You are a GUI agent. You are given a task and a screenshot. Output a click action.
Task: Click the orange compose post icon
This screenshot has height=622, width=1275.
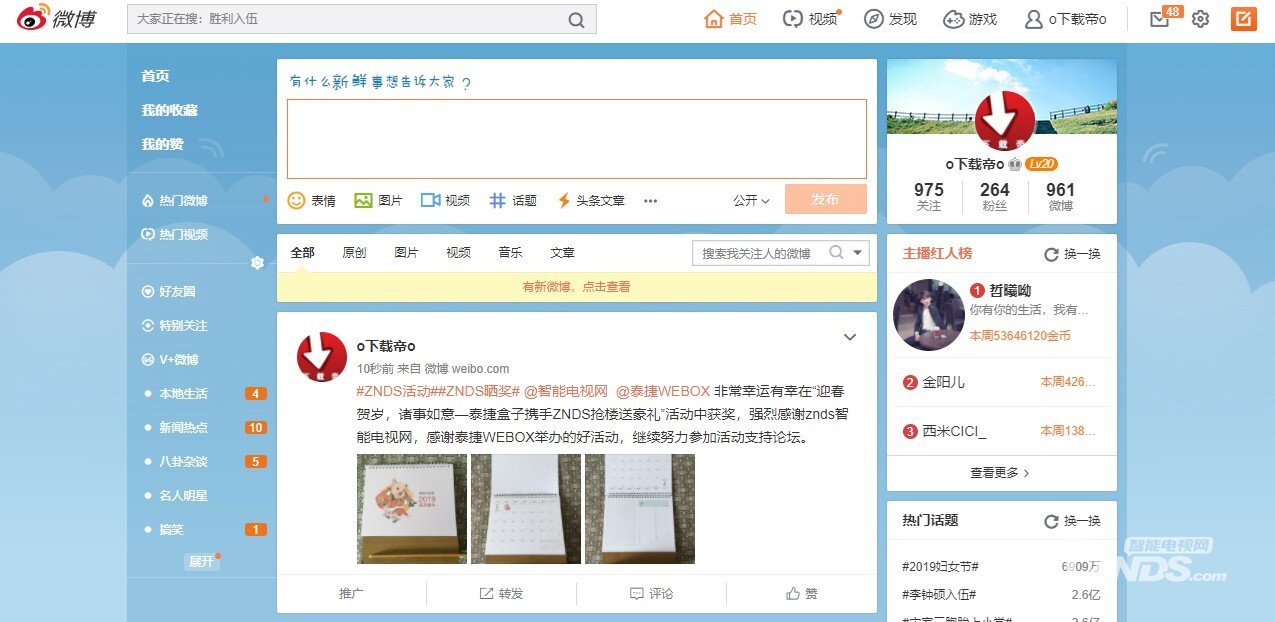click(x=1244, y=19)
